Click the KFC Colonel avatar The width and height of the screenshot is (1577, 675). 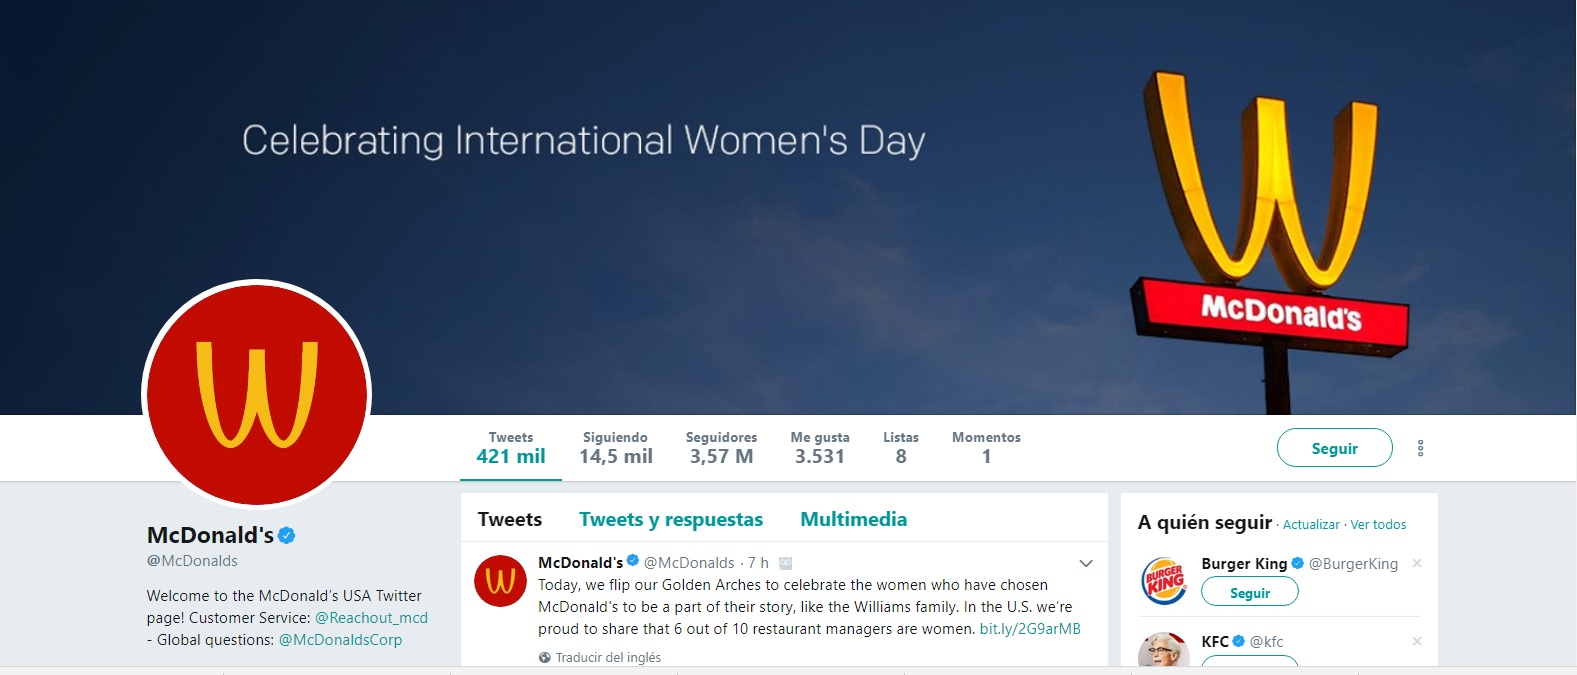click(1164, 651)
